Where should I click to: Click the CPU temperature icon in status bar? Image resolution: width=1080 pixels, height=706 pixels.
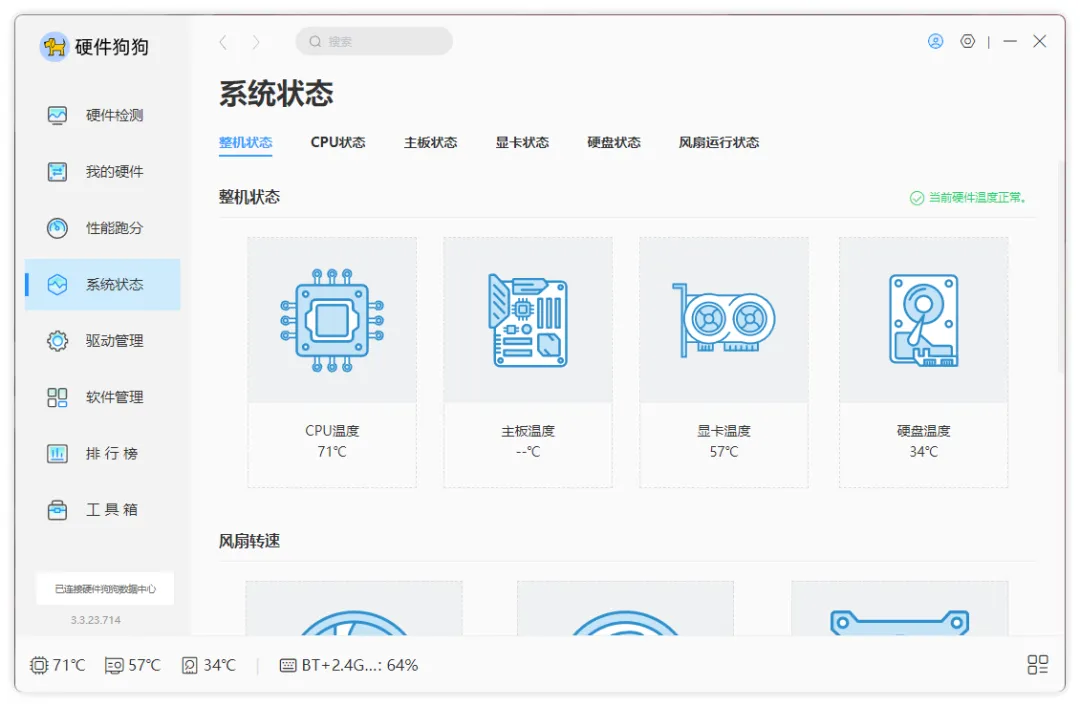pos(37,664)
